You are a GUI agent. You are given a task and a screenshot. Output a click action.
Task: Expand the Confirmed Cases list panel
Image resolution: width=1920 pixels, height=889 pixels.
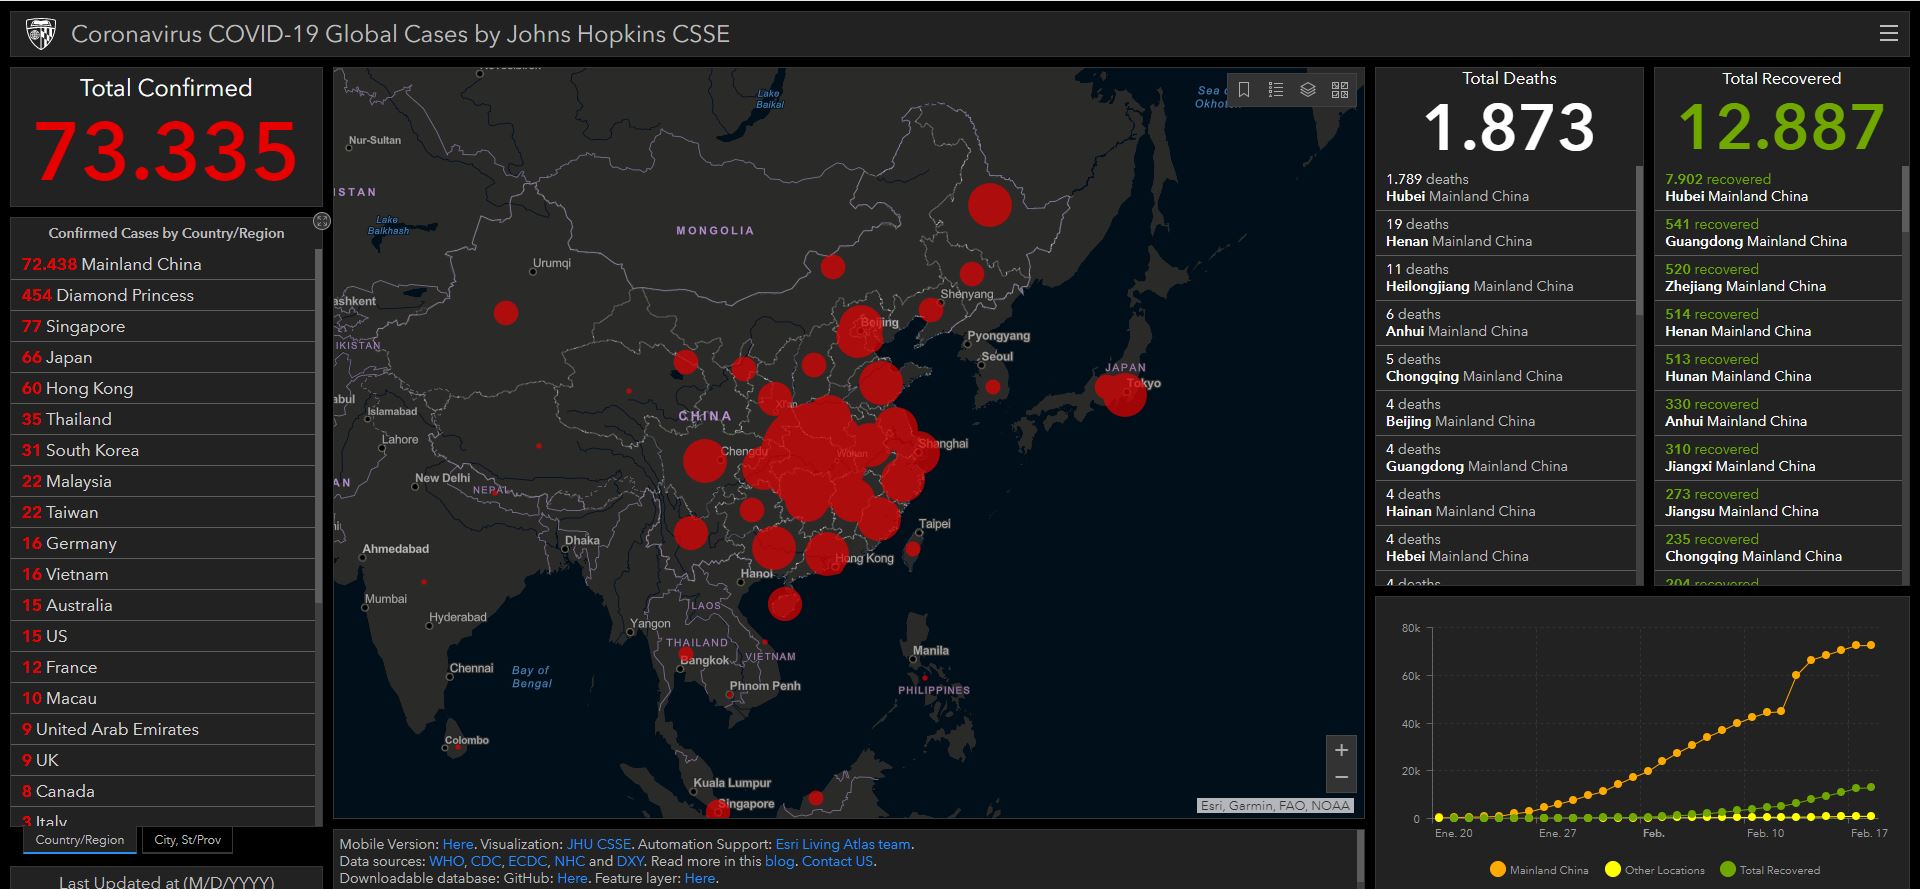pyautogui.click(x=322, y=221)
